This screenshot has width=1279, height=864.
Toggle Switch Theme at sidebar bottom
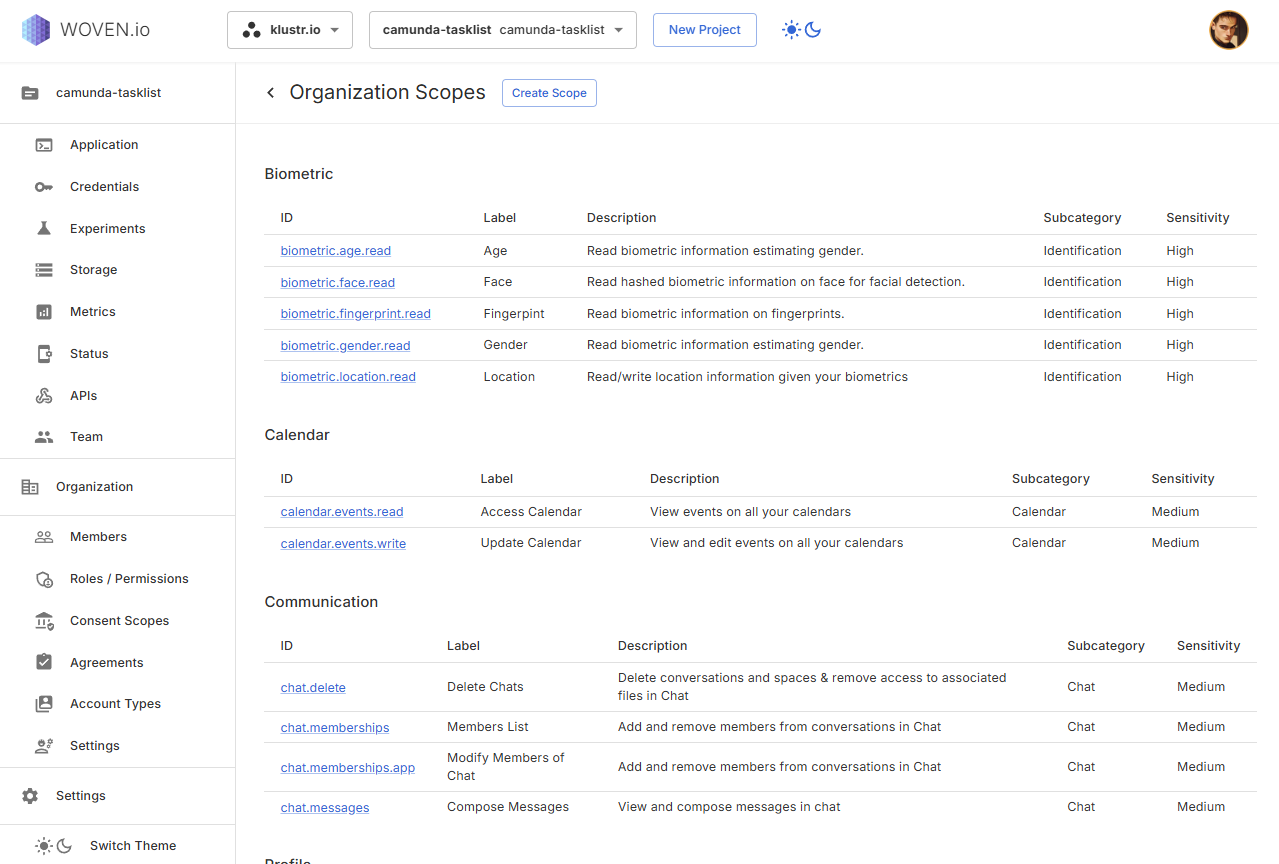click(54, 846)
